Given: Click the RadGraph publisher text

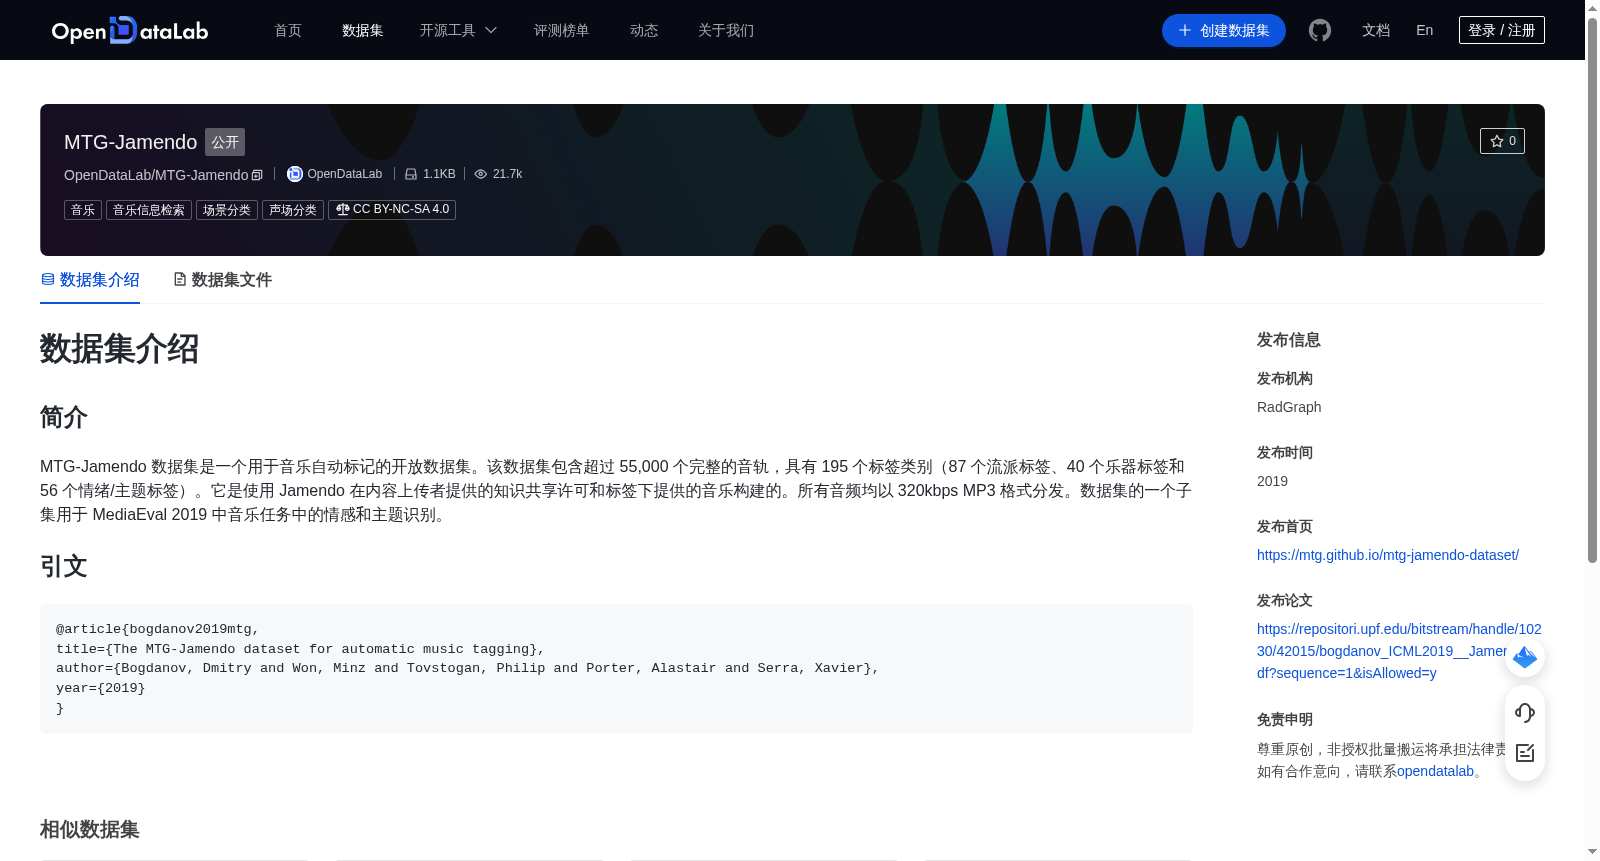Looking at the screenshot, I should coord(1289,407).
